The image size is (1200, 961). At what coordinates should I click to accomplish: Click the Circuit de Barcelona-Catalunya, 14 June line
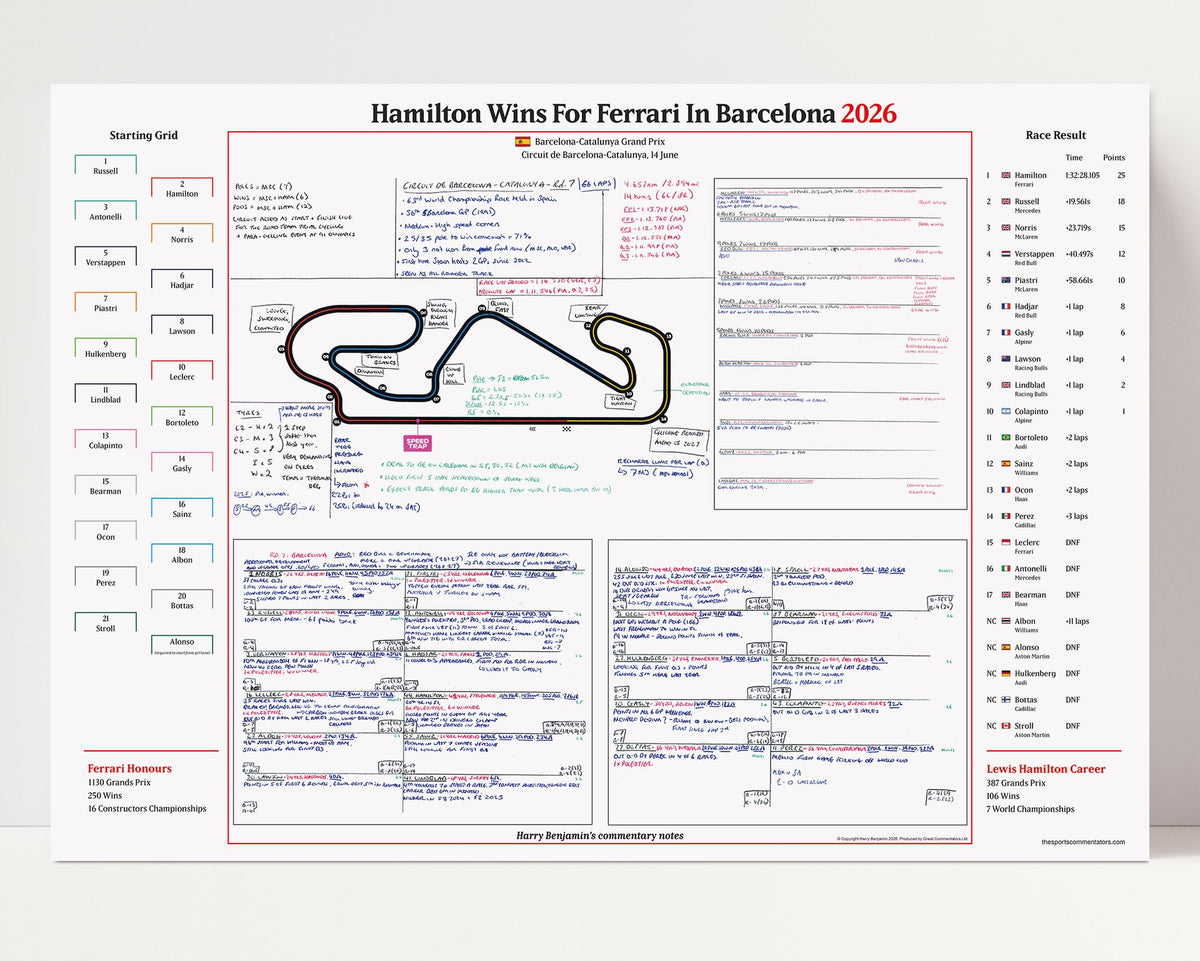[601, 155]
